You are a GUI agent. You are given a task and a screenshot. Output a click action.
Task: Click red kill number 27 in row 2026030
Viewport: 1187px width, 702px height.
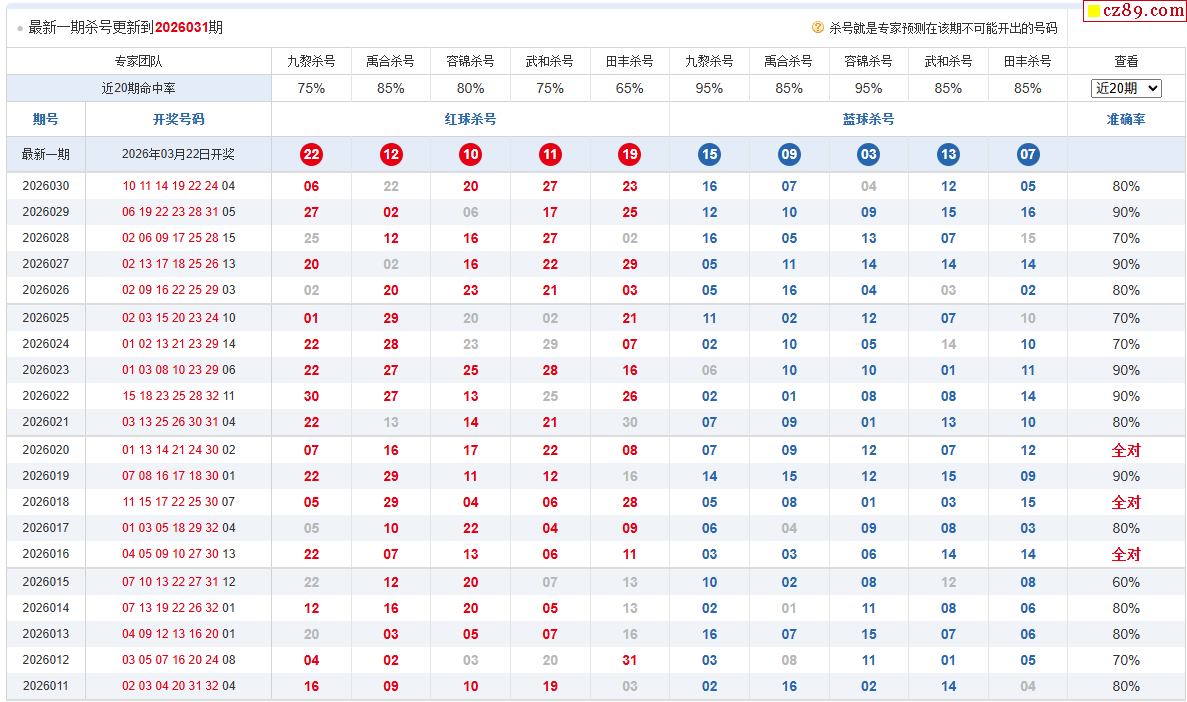[x=550, y=186]
